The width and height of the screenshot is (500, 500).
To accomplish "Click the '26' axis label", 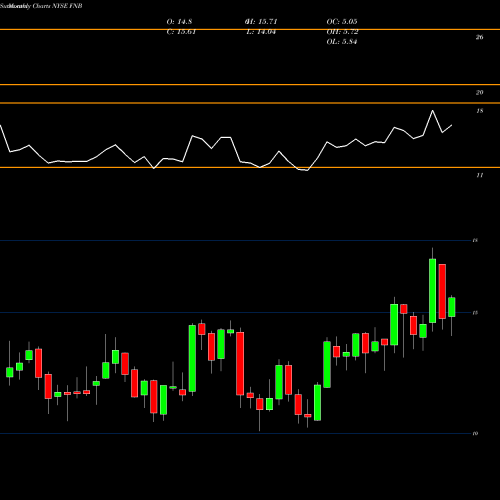I will pyautogui.click(x=479, y=37).
